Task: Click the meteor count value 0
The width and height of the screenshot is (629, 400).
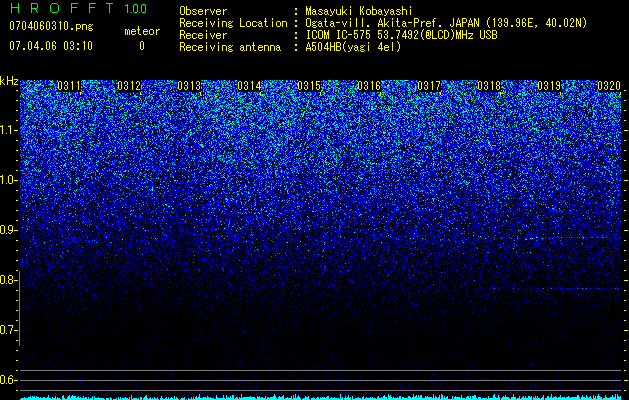Action: [x=142, y=46]
